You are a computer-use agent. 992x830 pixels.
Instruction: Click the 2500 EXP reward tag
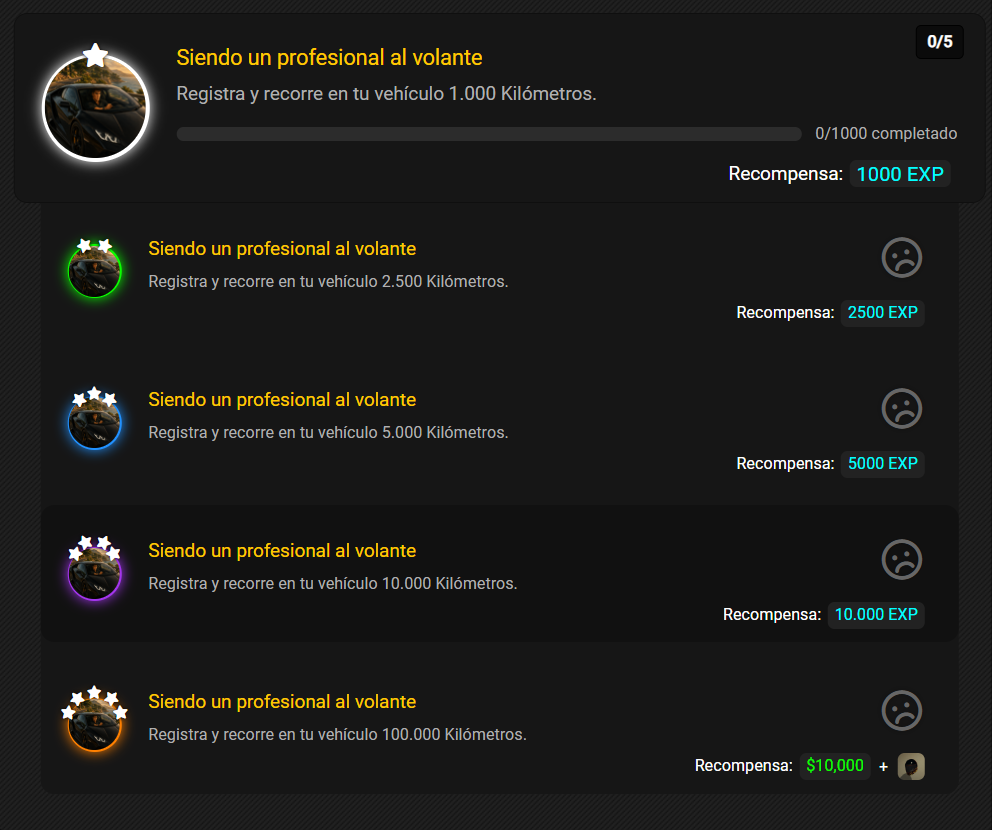pos(883,313)
